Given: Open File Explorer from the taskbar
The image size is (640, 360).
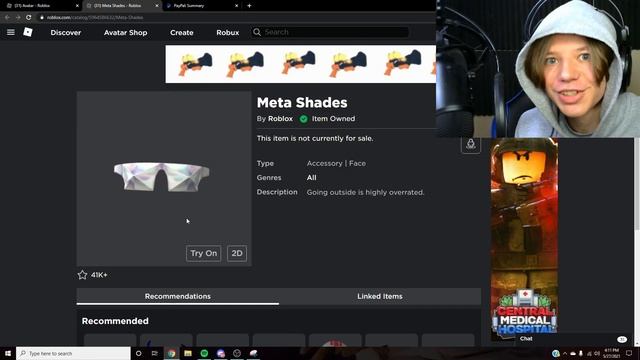Looking at the screenshot, I should (x=188, y=353).
